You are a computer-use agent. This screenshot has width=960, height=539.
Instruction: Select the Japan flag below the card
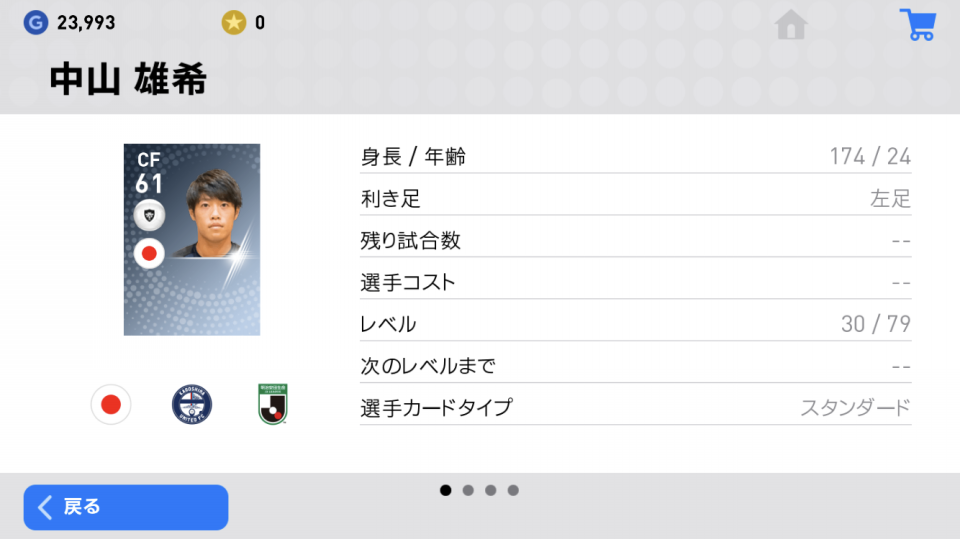pos(111,404)
